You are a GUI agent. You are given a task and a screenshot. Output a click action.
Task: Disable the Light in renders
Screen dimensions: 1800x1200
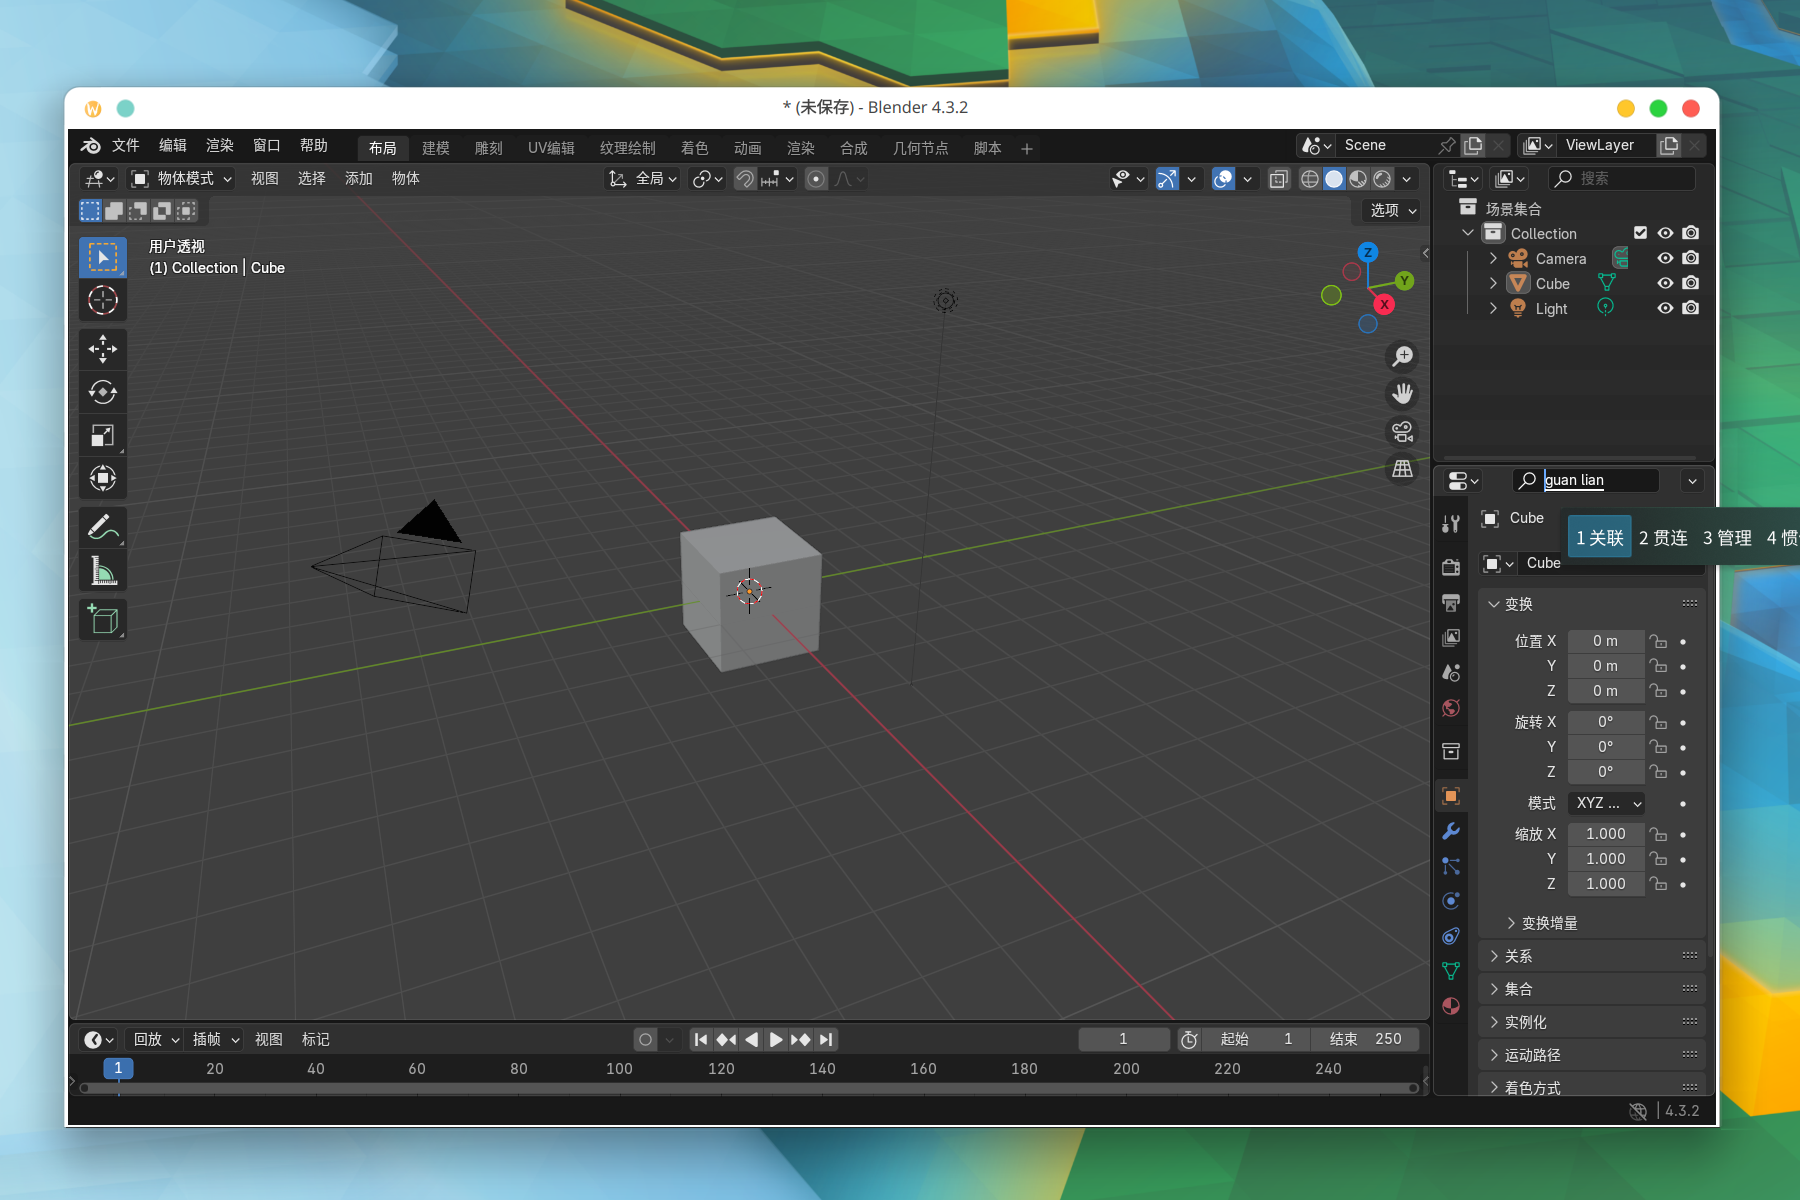pyautogui.click(x=1691, y=308)
